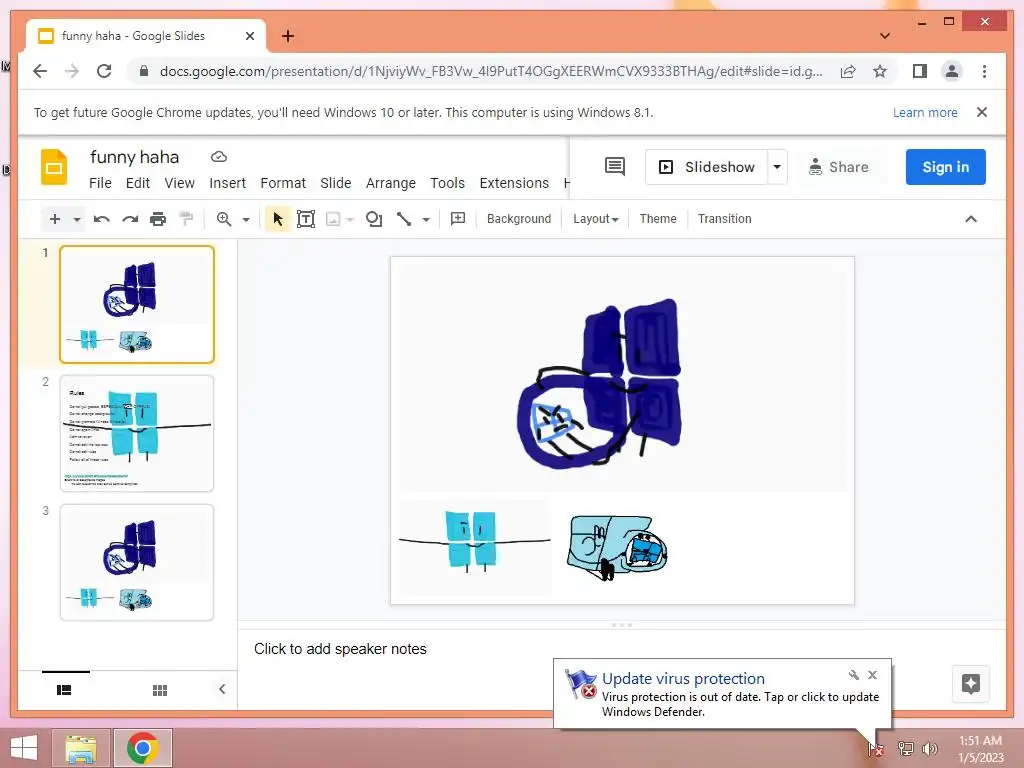The width and height of the screenshot is (1024, 768).
Task: Select the Text box tool
Action: click(306, 219)
